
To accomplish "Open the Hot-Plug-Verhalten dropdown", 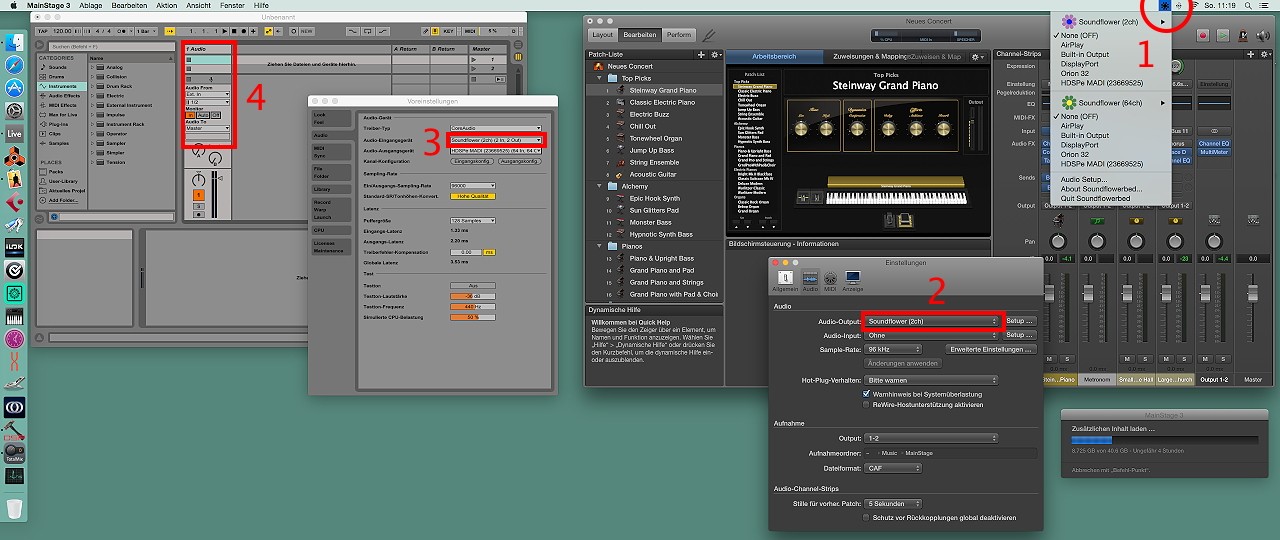I will coord(931,380).
